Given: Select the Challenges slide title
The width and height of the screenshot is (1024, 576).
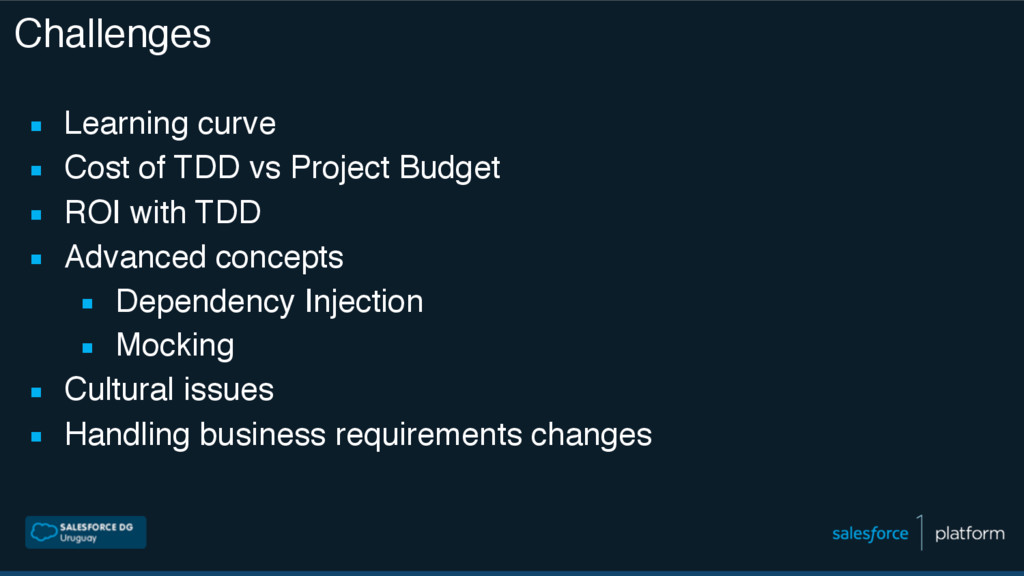Looking at the screenshot, I should pos(112,34).
